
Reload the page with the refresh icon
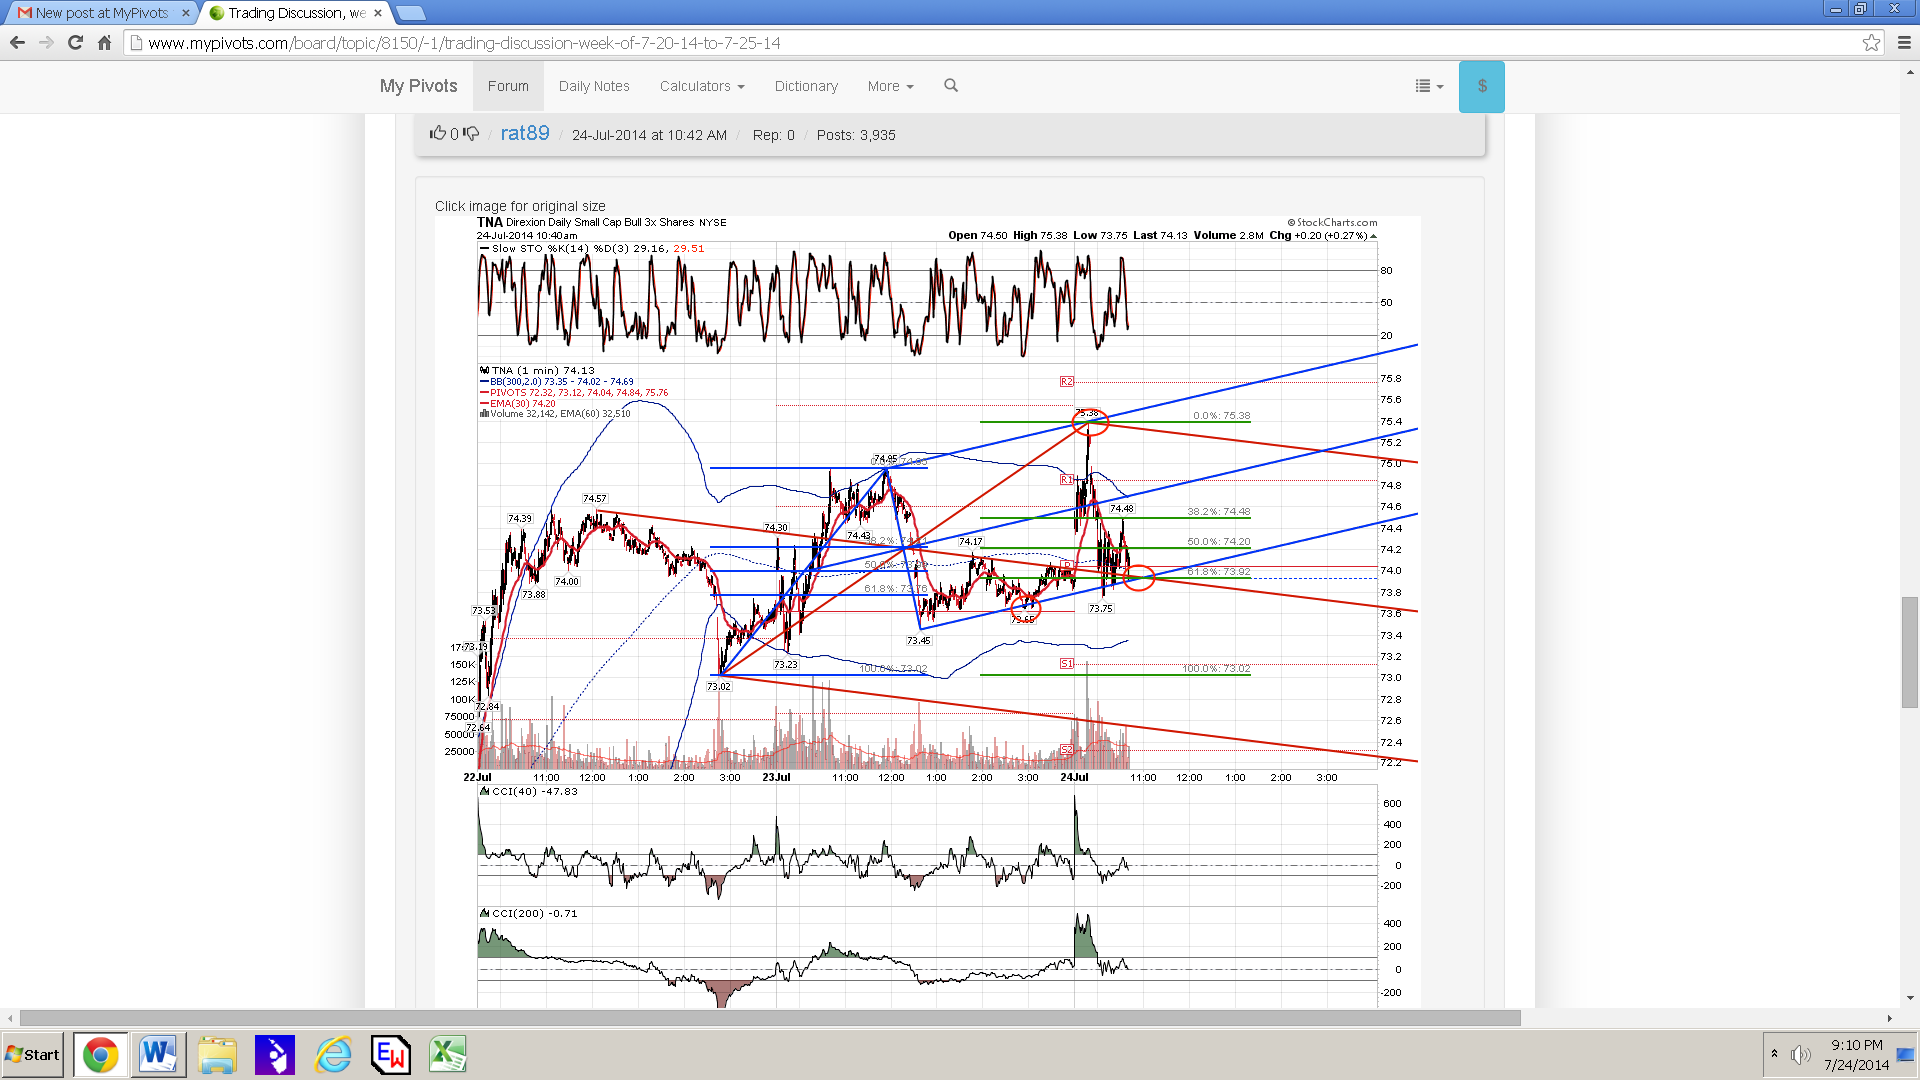[75, 43]
